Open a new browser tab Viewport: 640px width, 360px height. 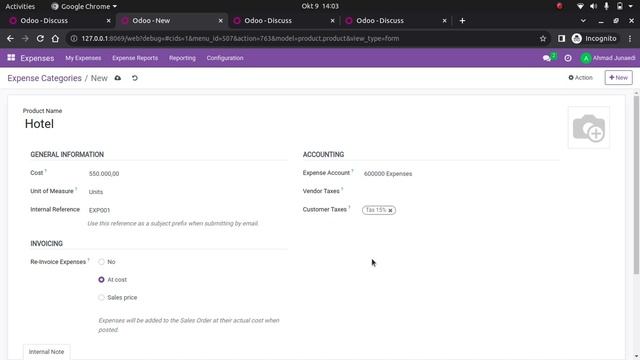[462, 20]
